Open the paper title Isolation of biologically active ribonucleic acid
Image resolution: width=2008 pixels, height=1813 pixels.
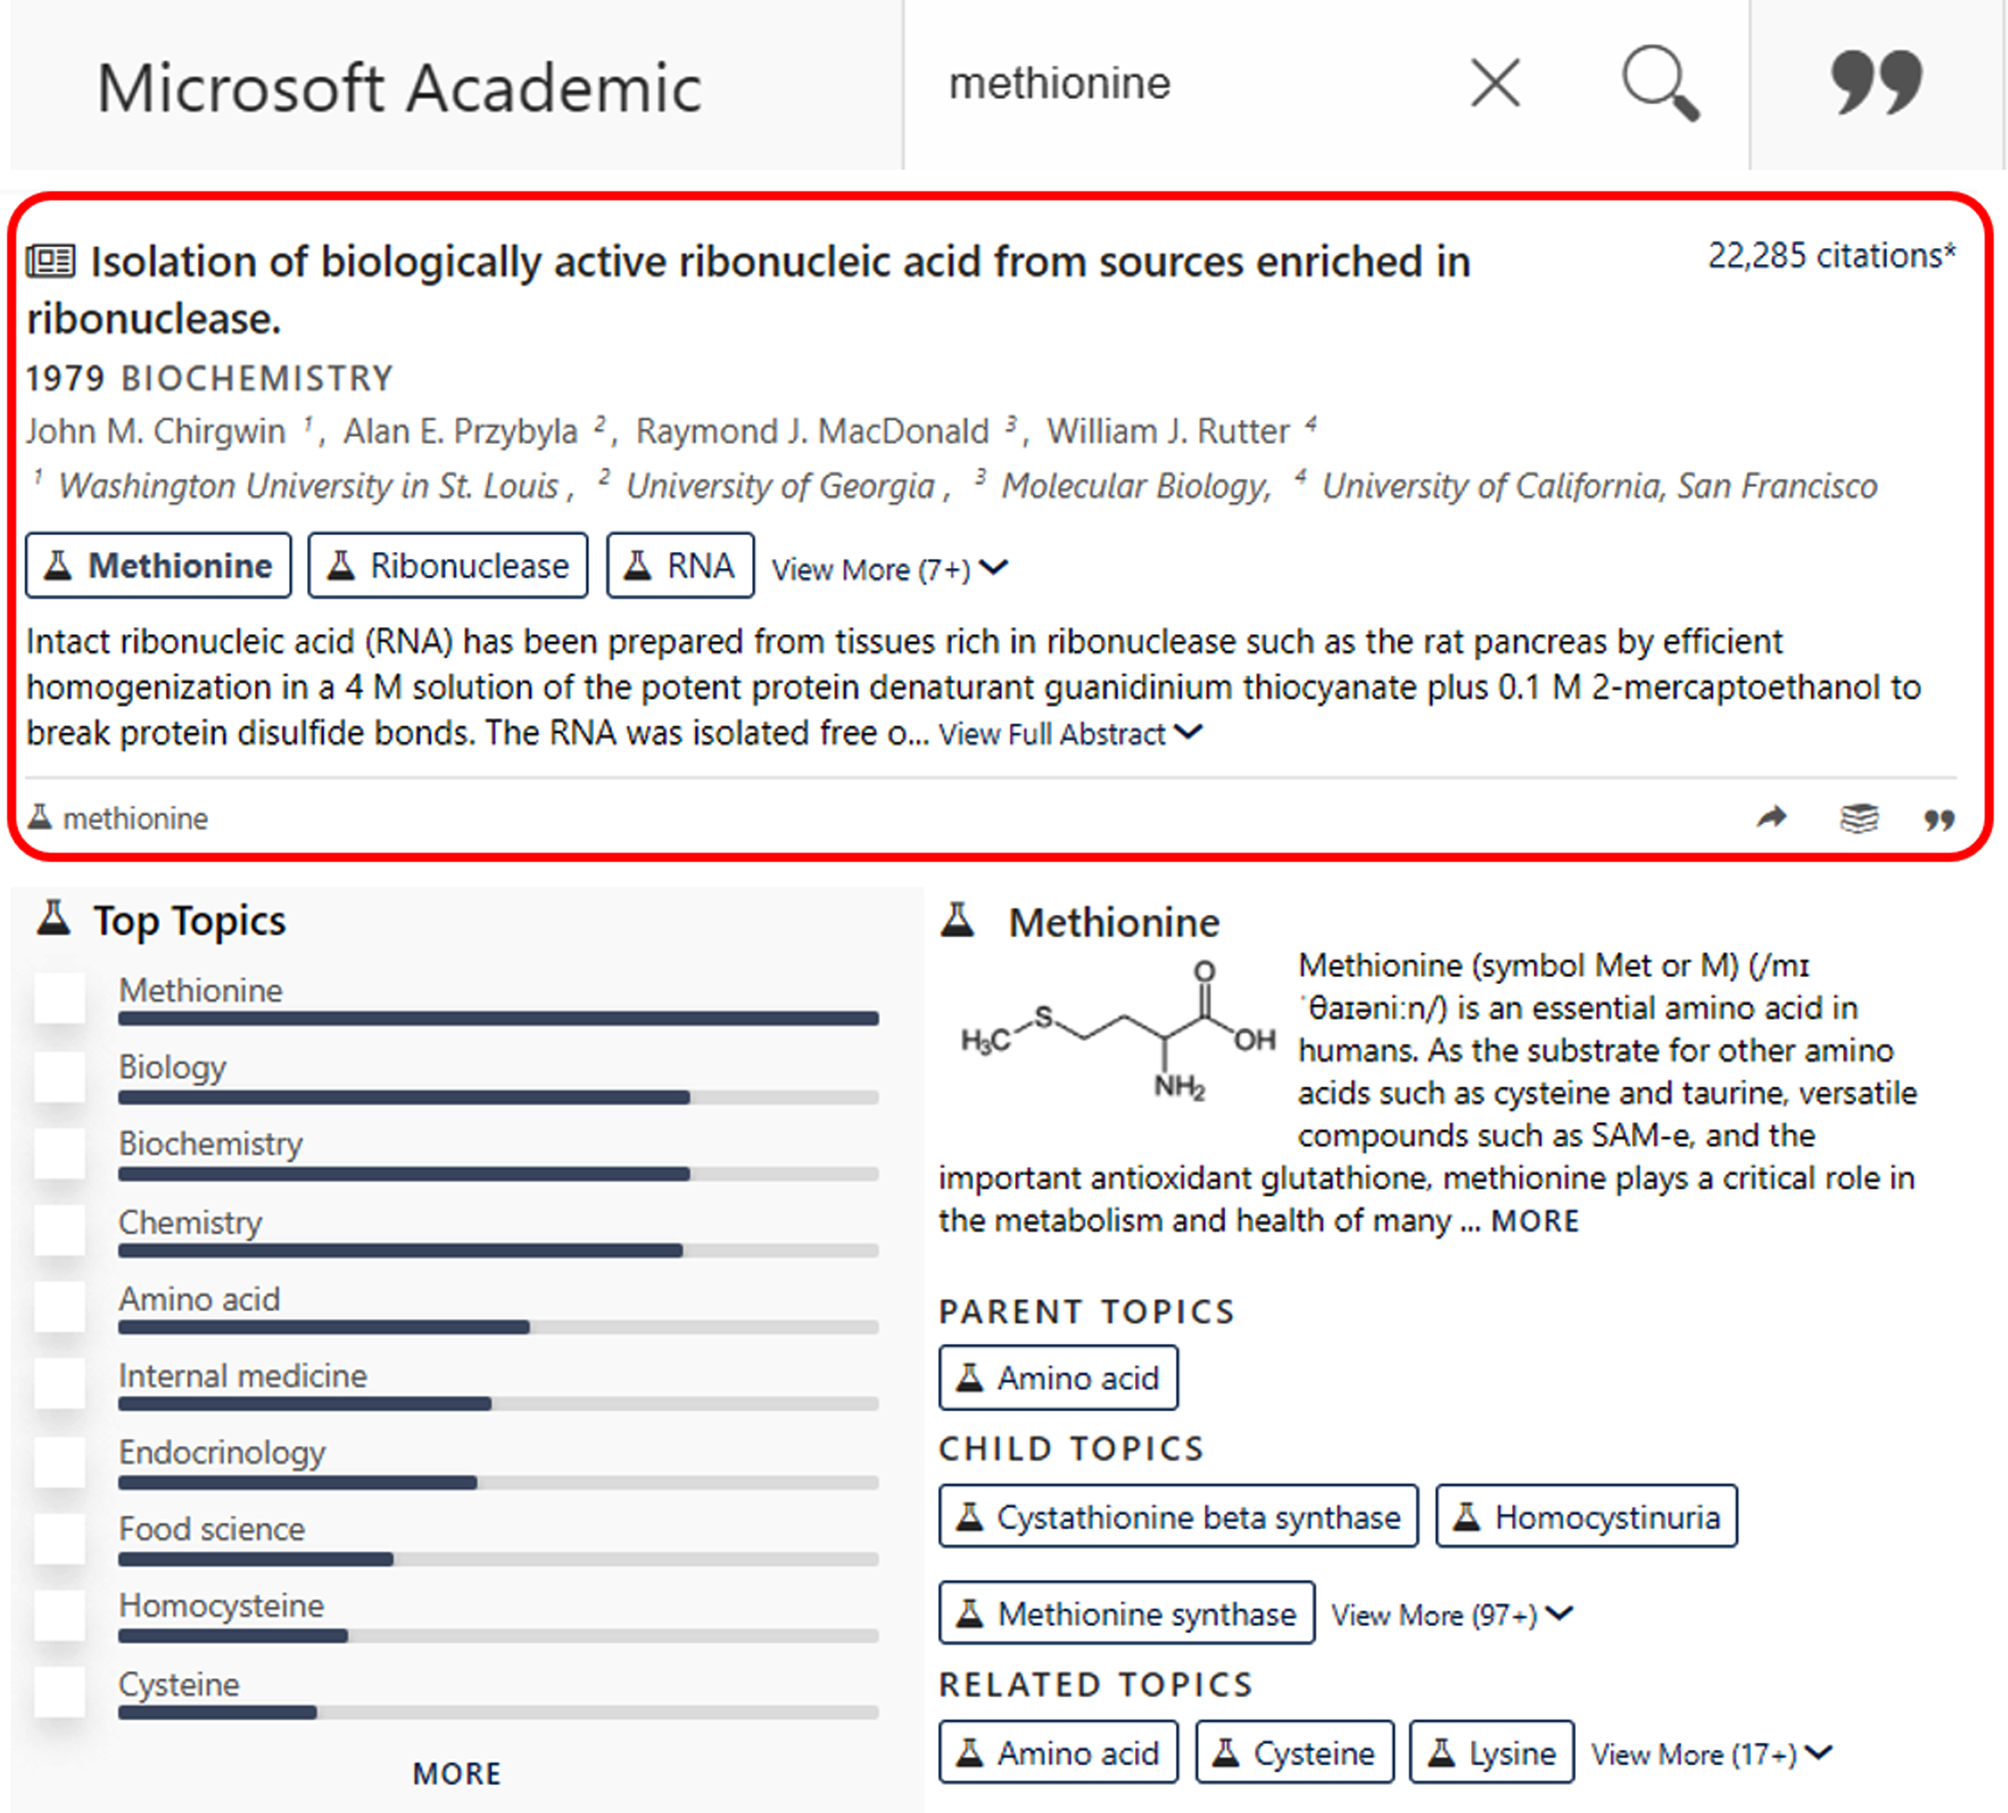tap(748, 290)
